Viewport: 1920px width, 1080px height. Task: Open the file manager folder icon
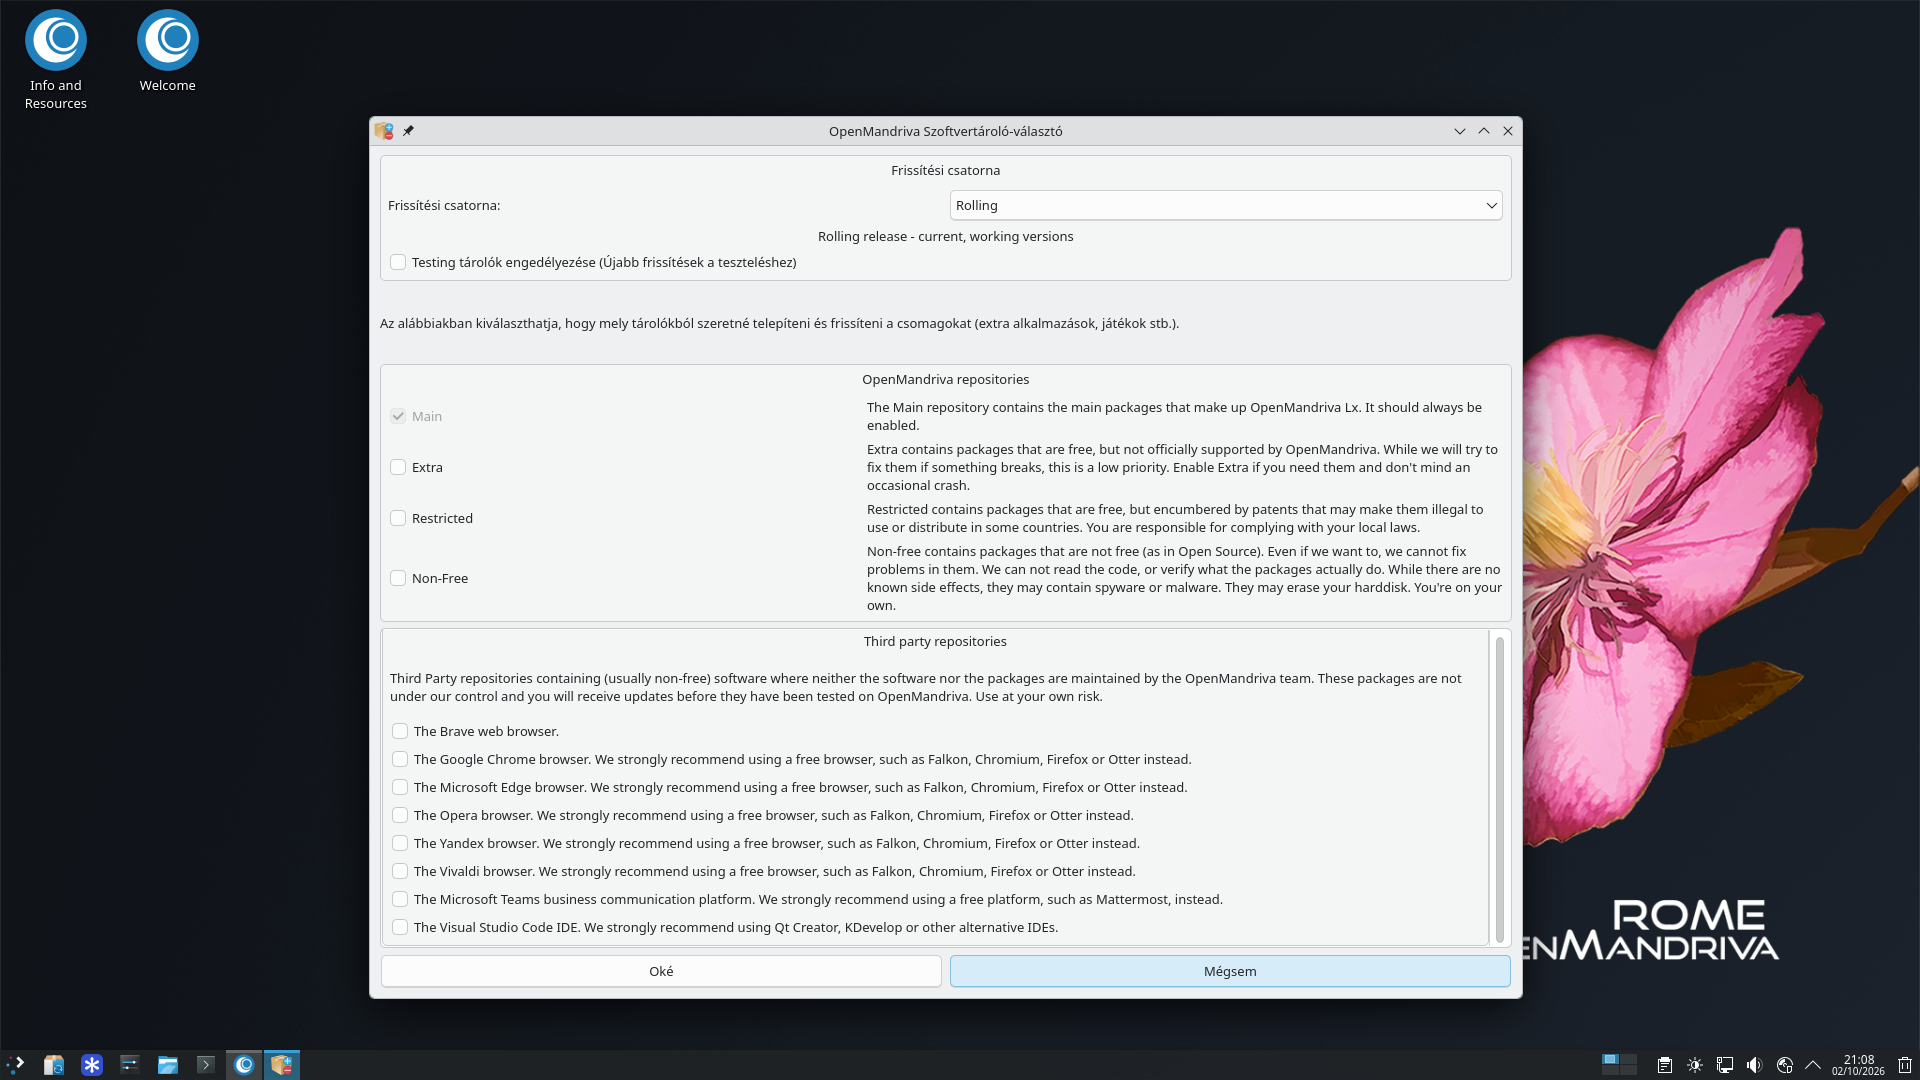168,1065
